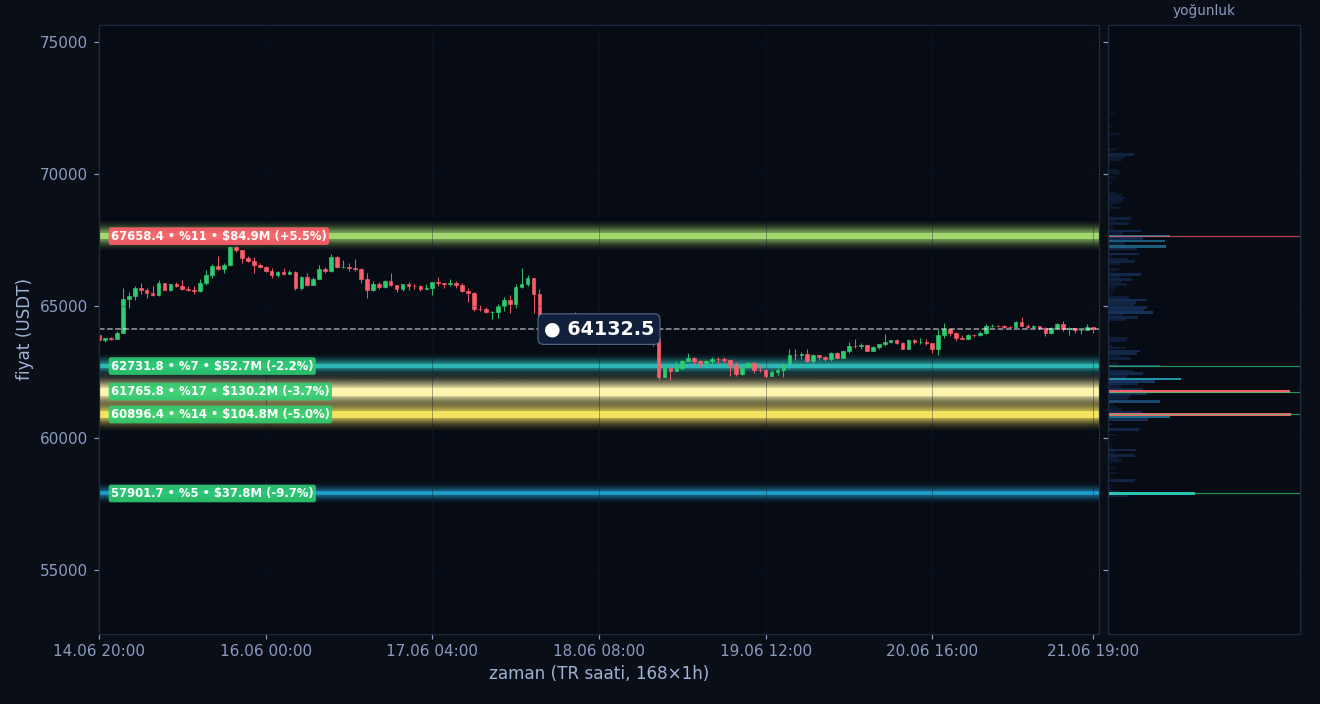Click the green density bar near 60896
Image resolution: width=1320 pixels, height=704 pixels.
pyautogui.click(x=1200, y=414)
